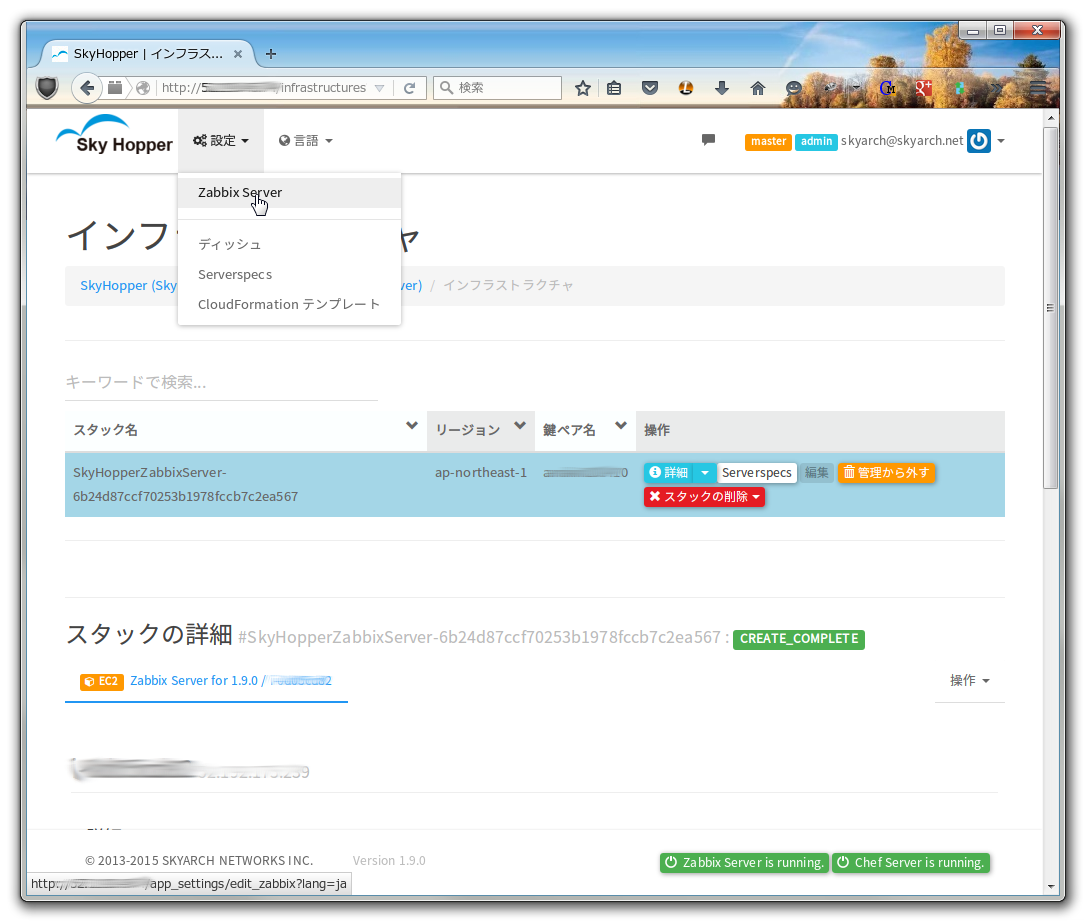Click the admin badge label
Viewport: 1086px width, 922px height.
point(817,141)
